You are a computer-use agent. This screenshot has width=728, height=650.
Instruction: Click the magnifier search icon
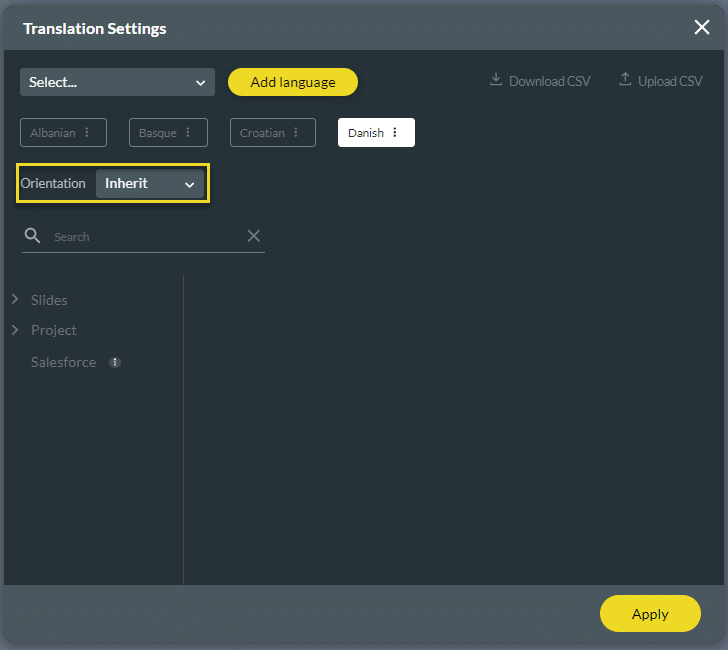[33, 236]
